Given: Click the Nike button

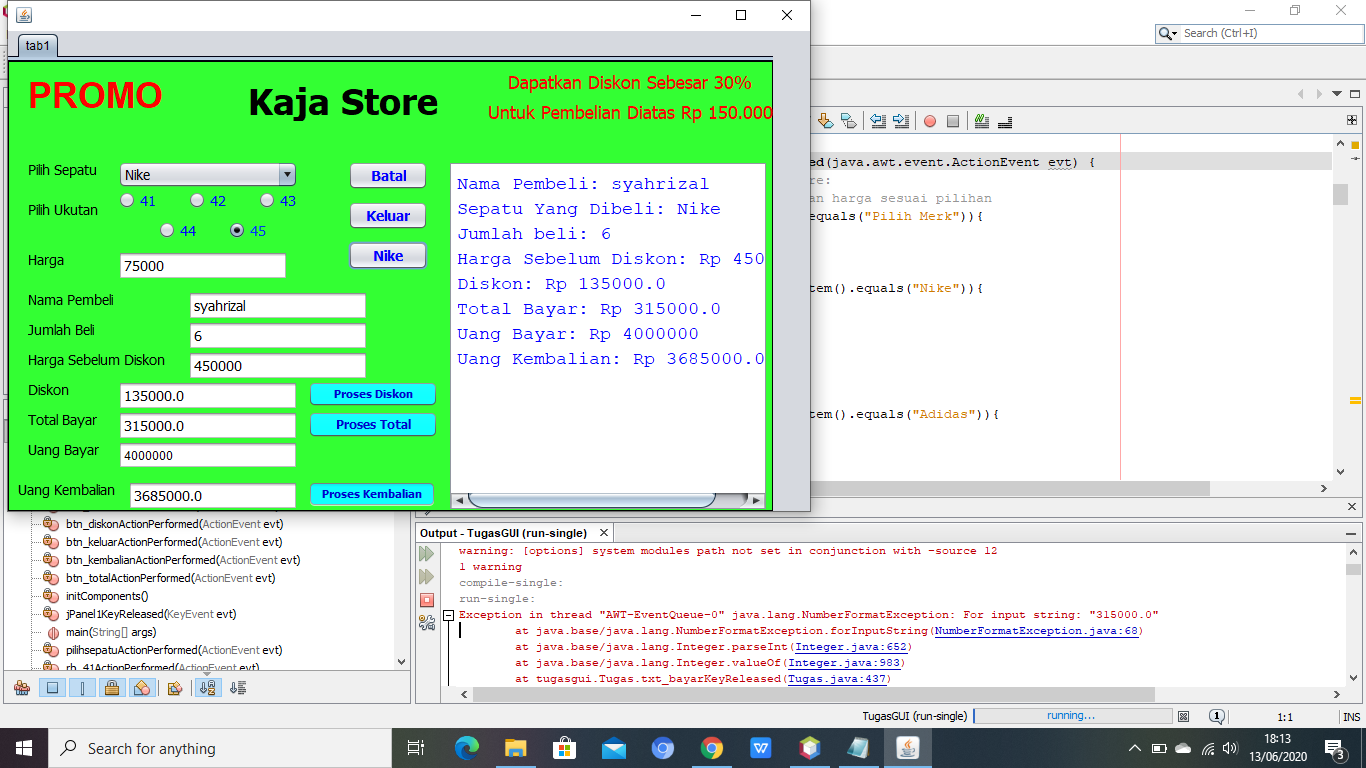Looking at the screenshot, I should pyautogui.click(x=388, y=256).
